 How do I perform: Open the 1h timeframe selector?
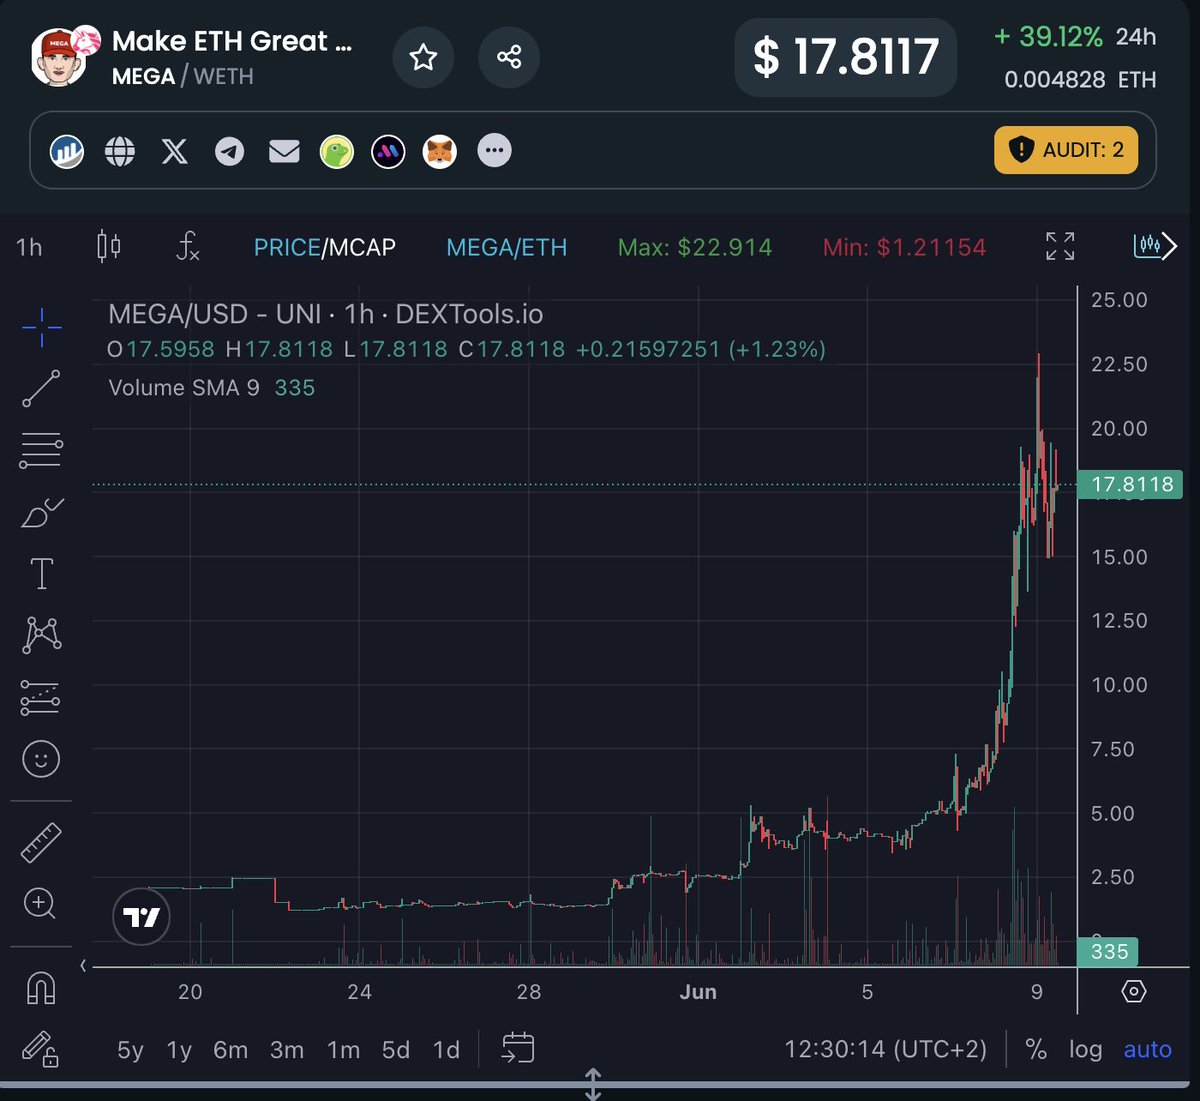[28, 247]
